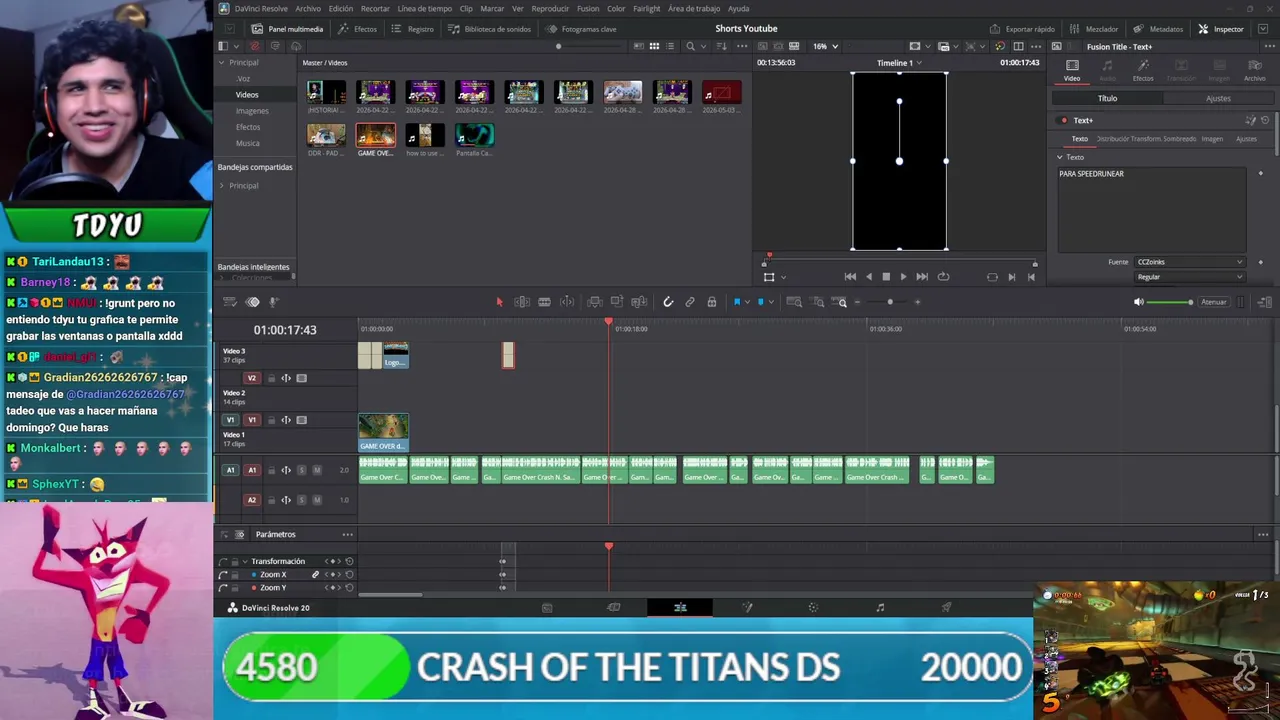This screenshot has height=720, width=1280.
Task: Stop viewer playback
Action: pyautogui.click(x=886, y=277)
